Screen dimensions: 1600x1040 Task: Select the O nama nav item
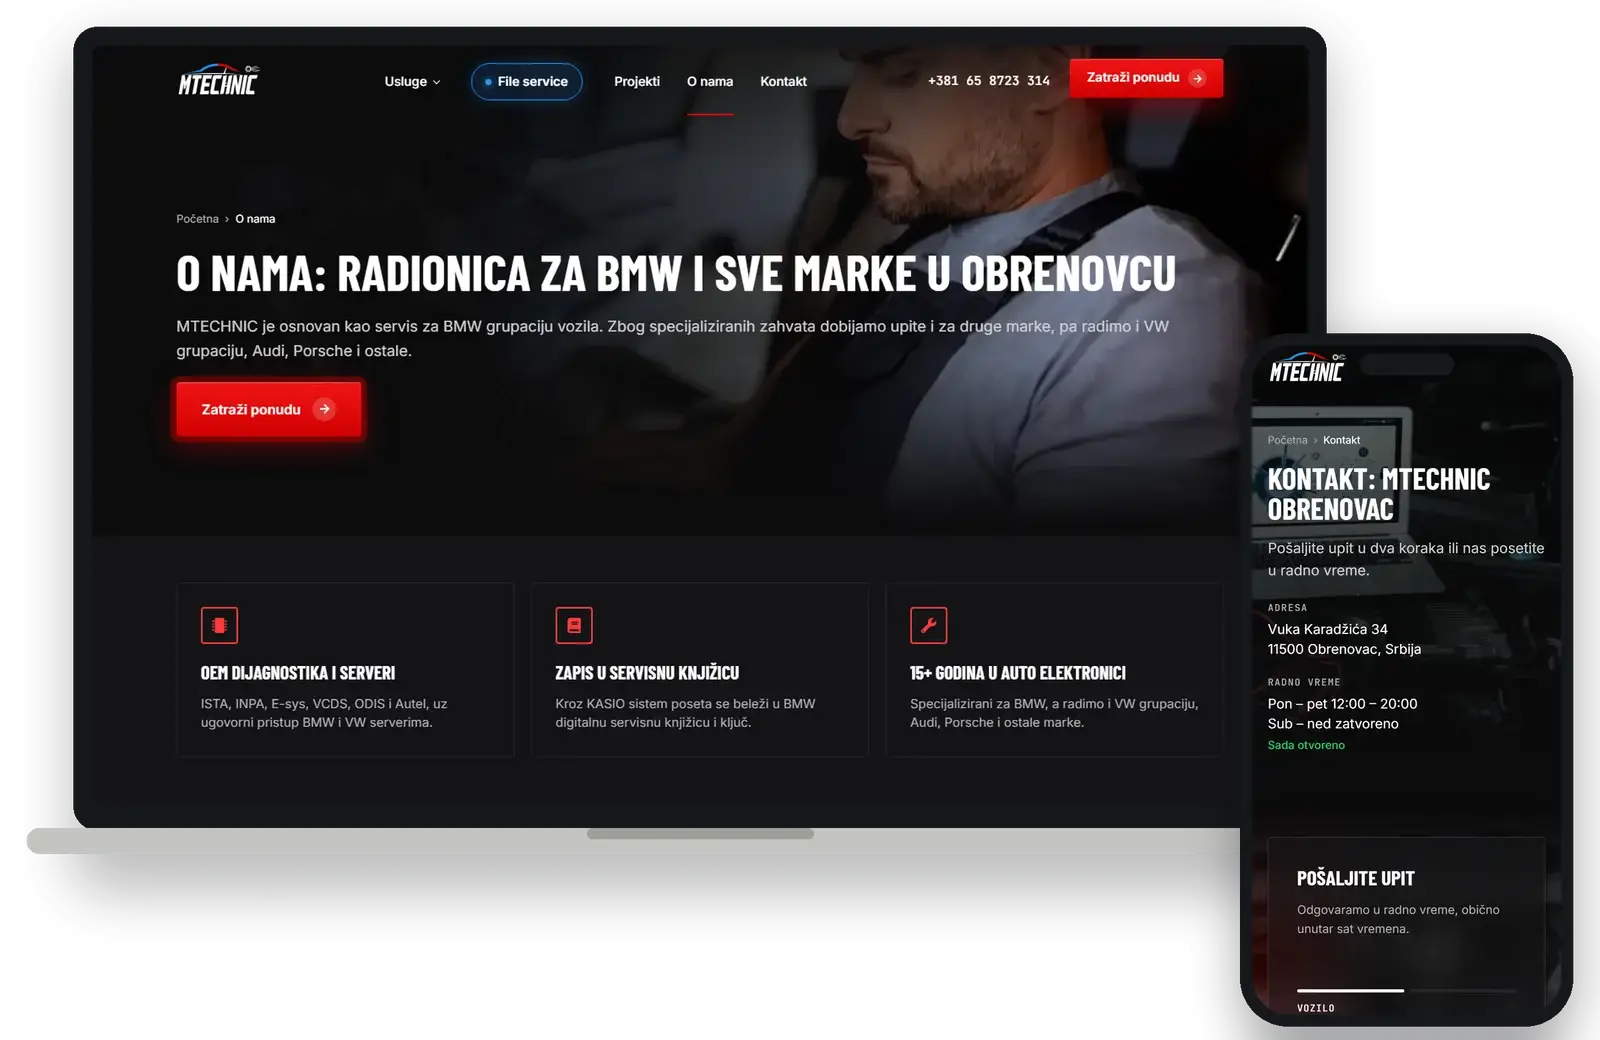tap(710, 82)
